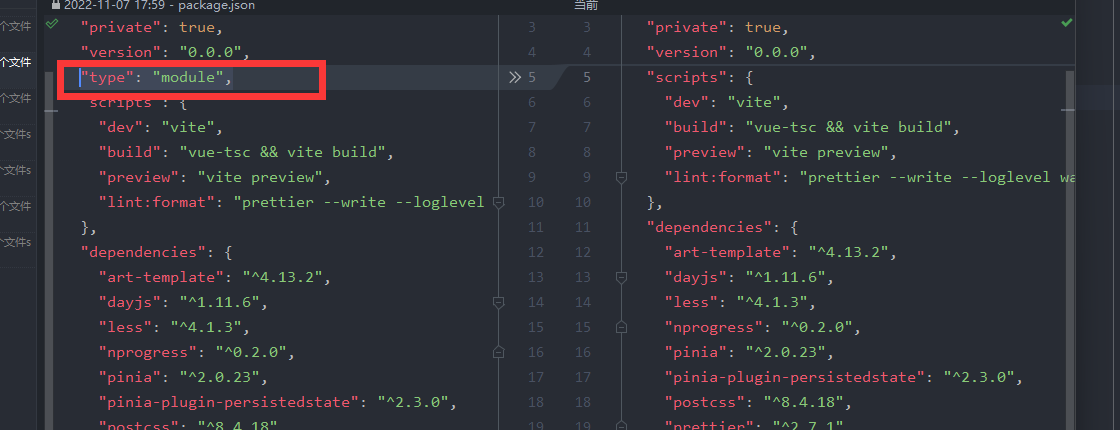Screen dimensions: 1120x430
Task: Toggle the fold marker at left pane line 14
Action: (498, 302)
